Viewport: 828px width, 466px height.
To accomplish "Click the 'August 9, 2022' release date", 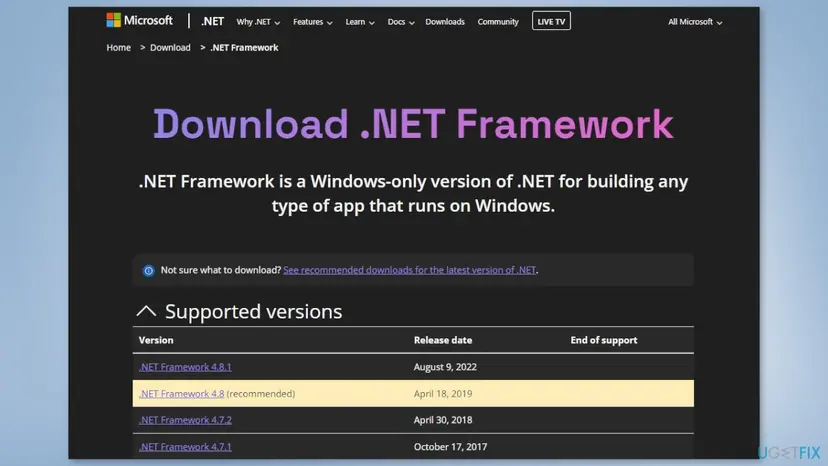I will [445, 367].
